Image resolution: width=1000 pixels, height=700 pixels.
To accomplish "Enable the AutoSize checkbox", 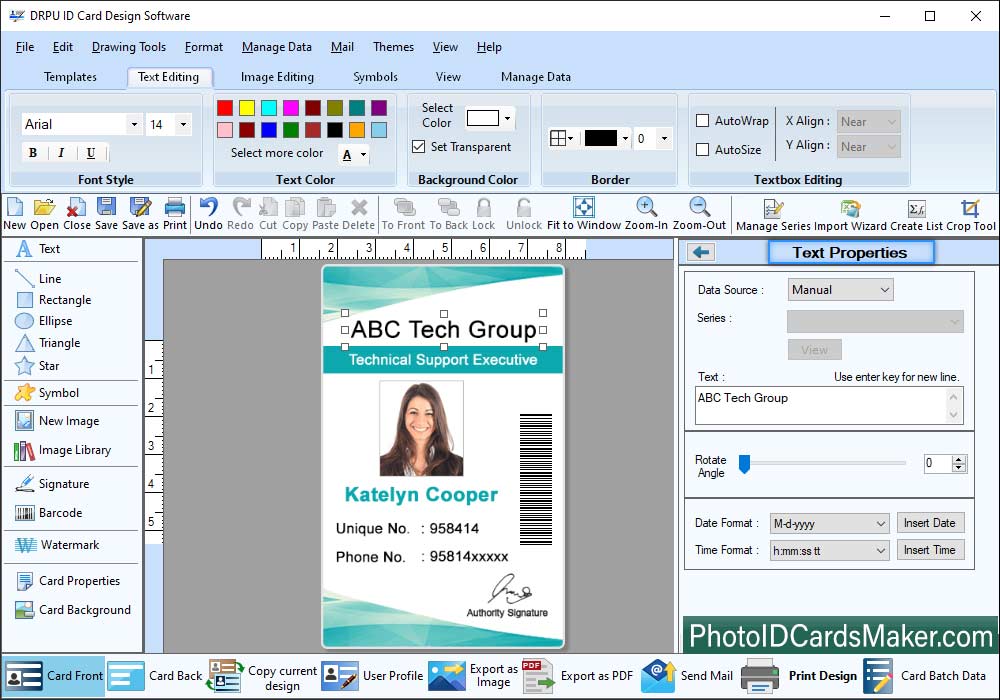I will (x=702, y=149).
